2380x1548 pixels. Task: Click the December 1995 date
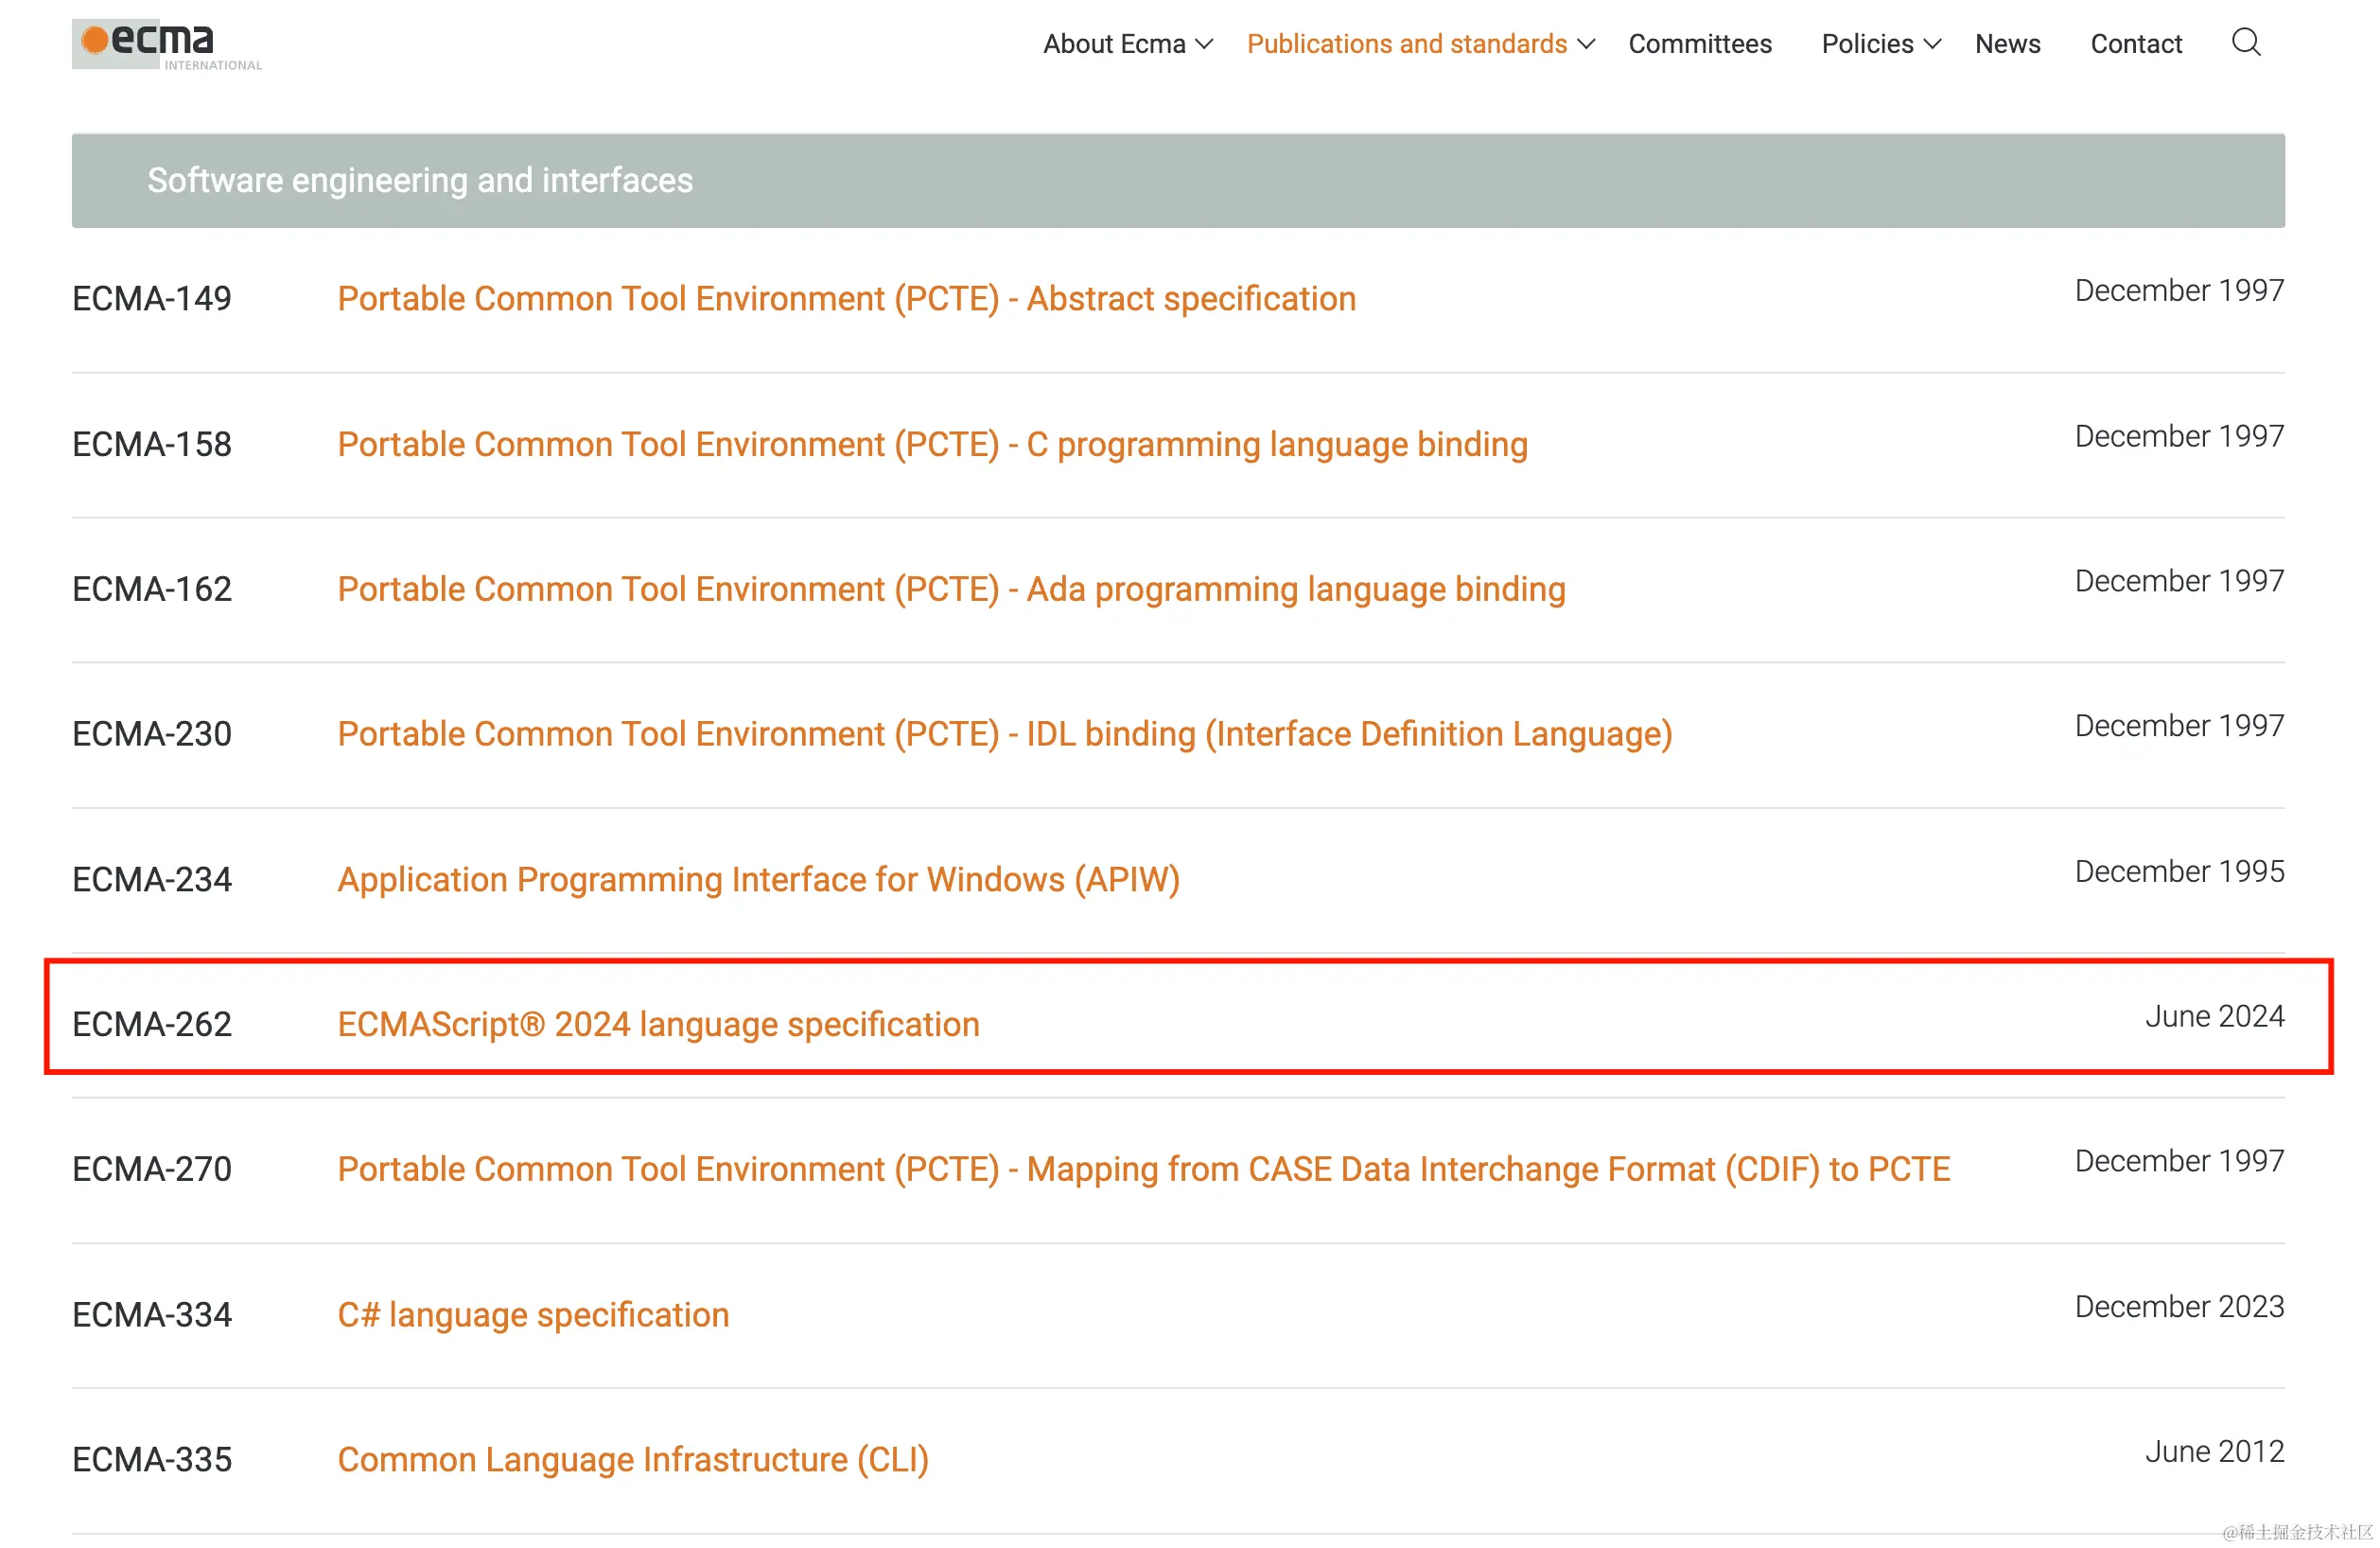[x=2179, y=871]
